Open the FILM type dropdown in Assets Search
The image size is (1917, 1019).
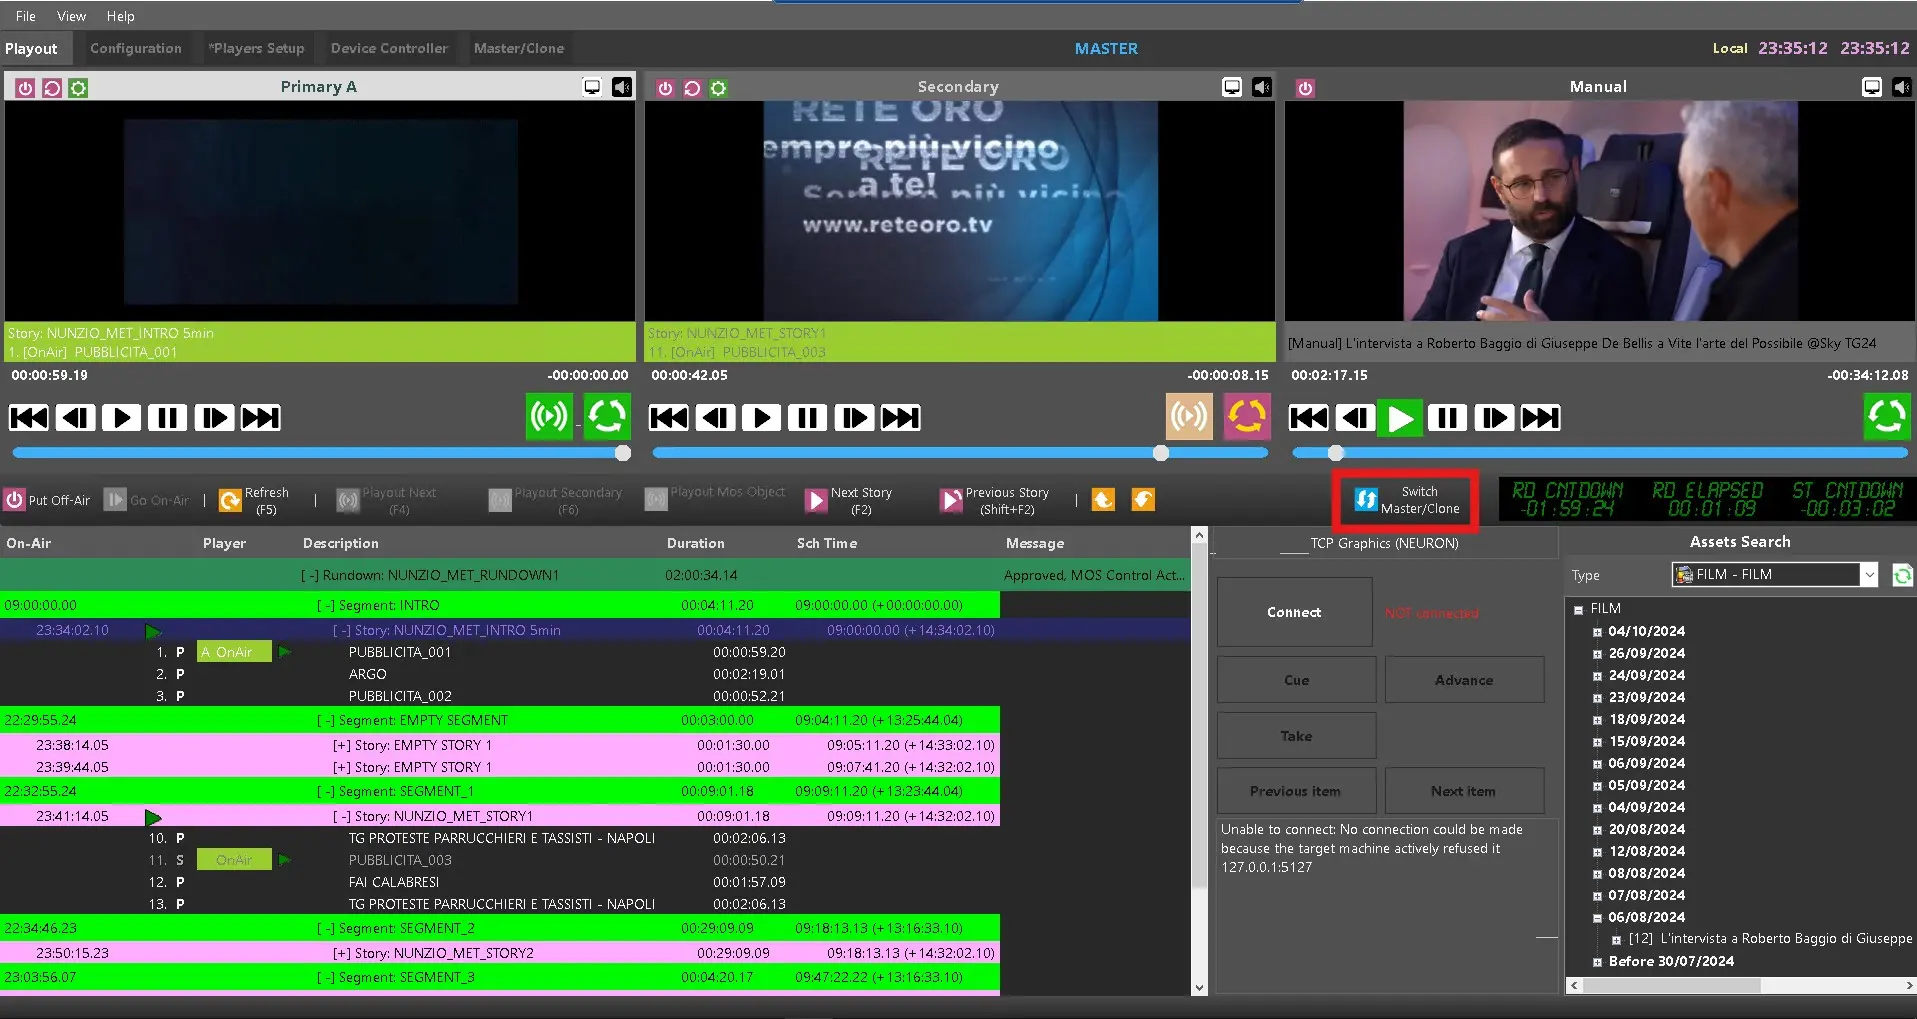coord(1868,574)
